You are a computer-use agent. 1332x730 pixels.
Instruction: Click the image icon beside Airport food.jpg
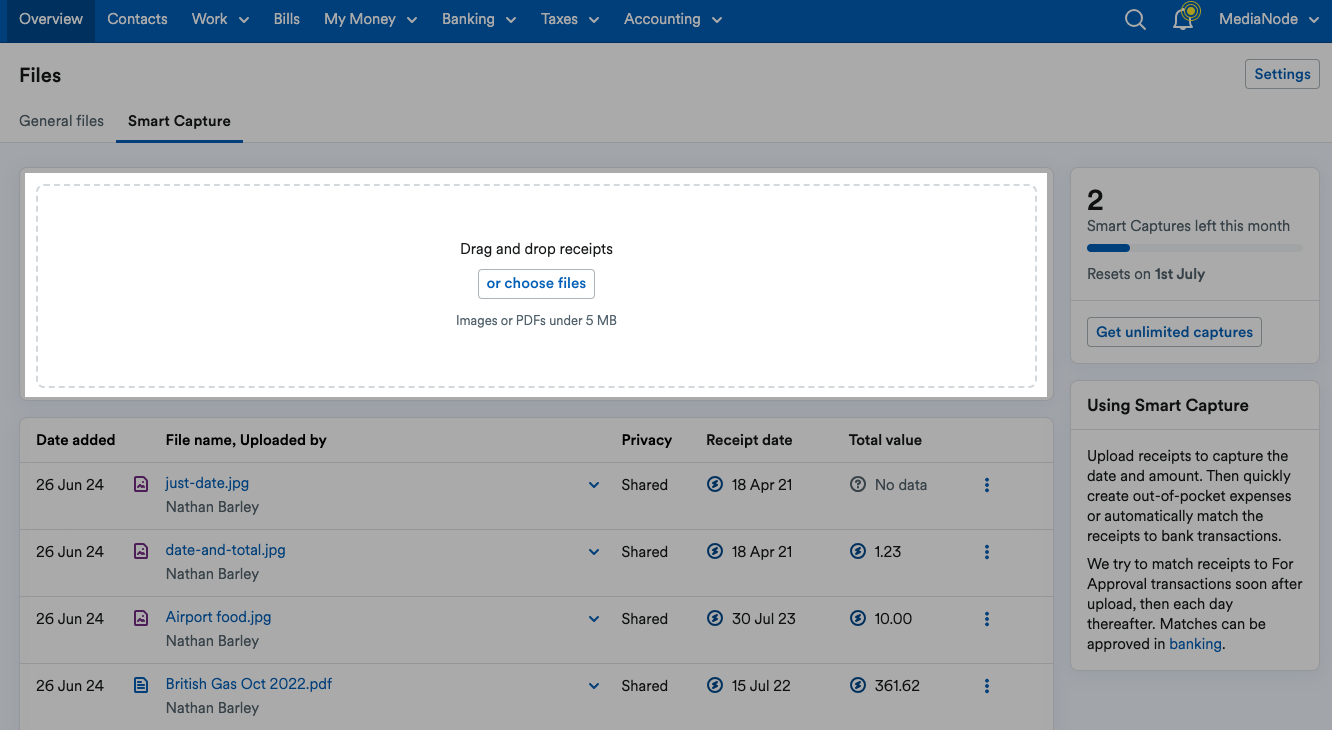click(140, 617)
